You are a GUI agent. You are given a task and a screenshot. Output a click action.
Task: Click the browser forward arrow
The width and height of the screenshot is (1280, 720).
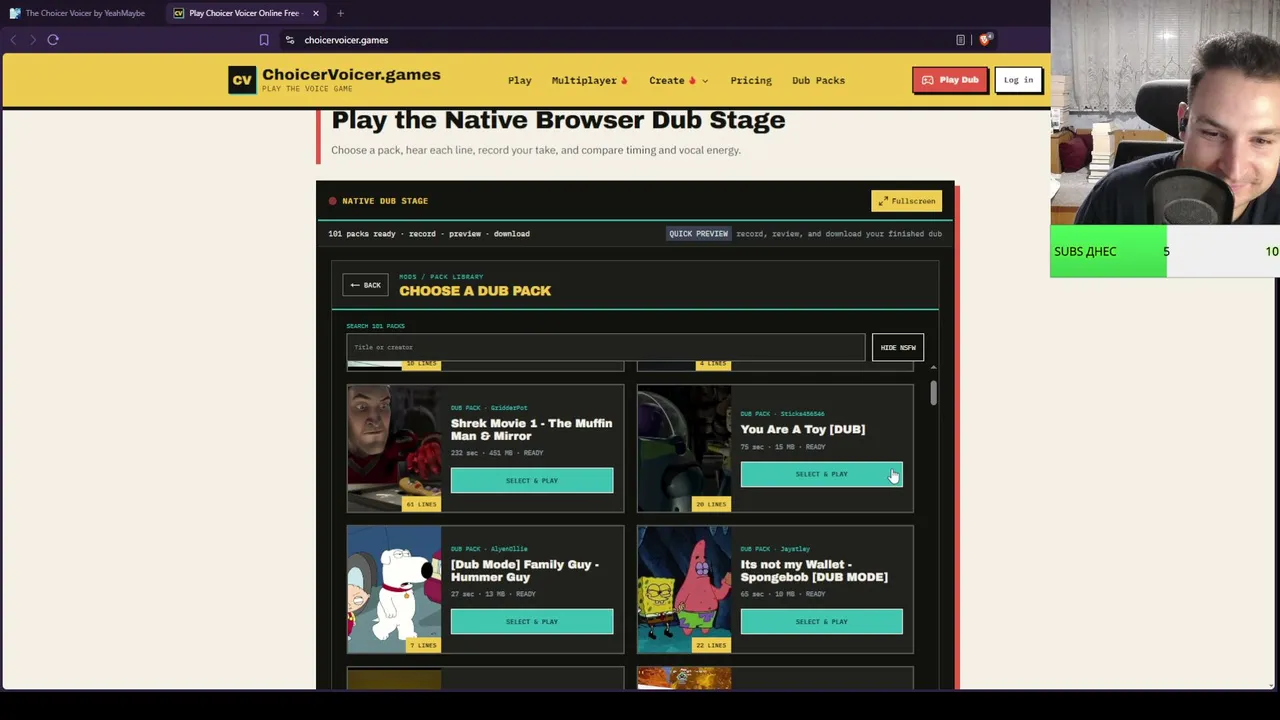[x=32, y=40]
